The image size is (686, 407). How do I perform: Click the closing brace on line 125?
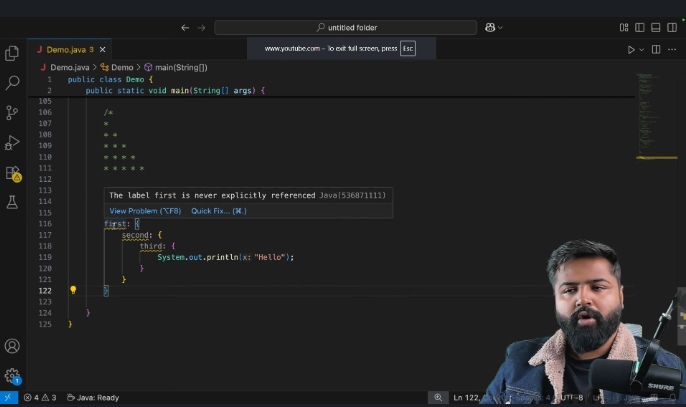(x=70, y=324)
